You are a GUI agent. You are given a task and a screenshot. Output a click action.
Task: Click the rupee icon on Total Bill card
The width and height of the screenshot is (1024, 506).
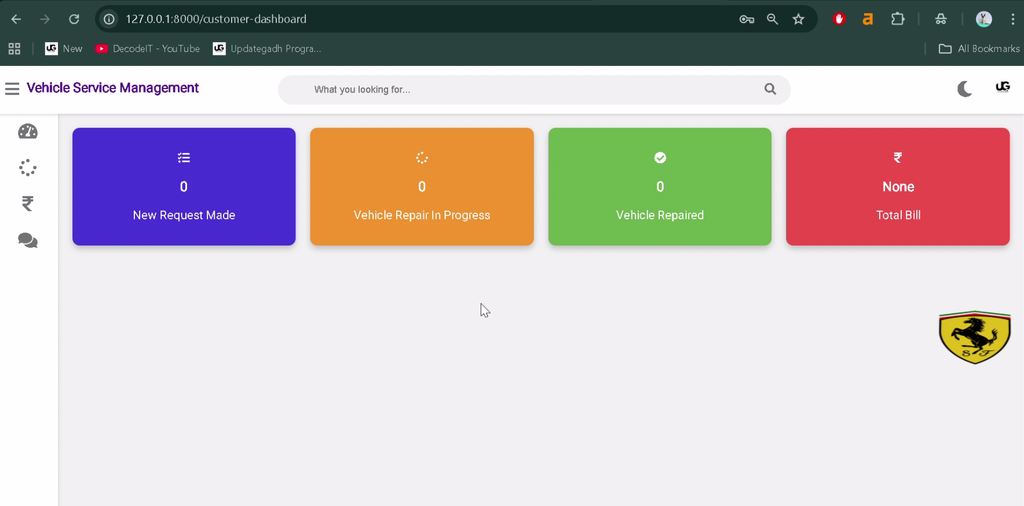(x=898, y=157)
